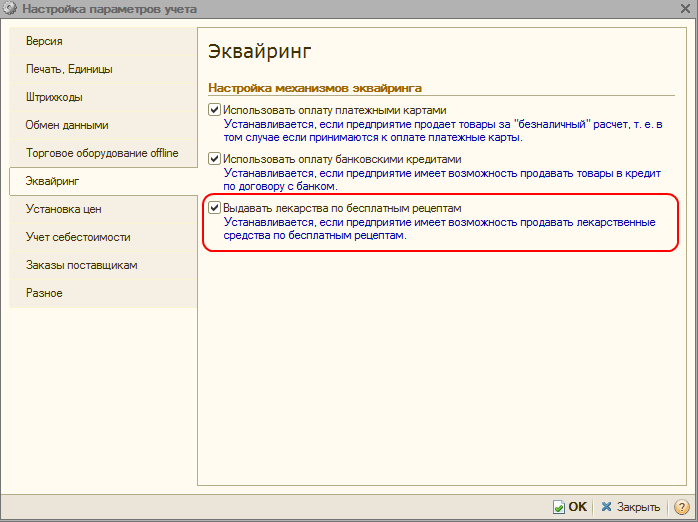Open the Версия settings tab
698x522 pixels.
point(45,41)
